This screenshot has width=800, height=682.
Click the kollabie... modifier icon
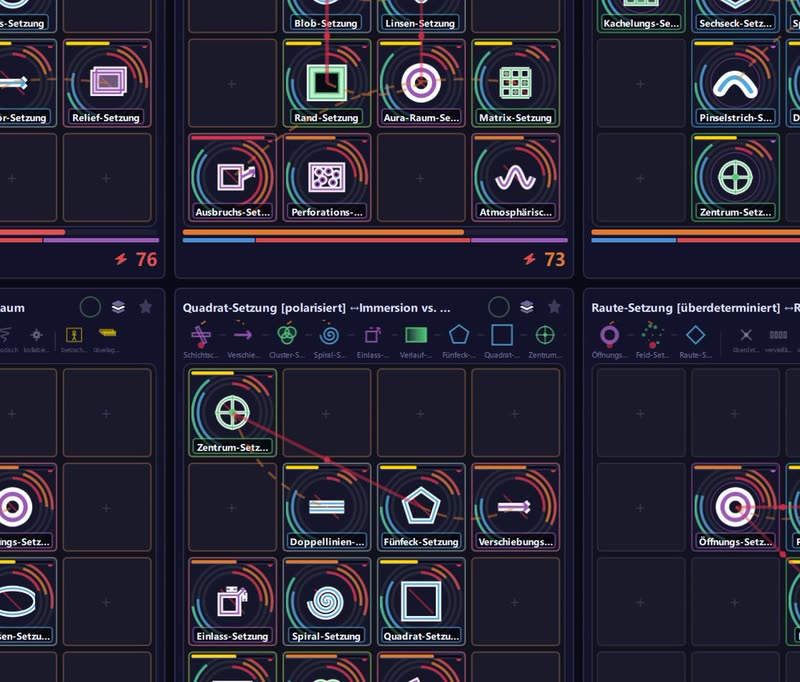tap(36, 335)
